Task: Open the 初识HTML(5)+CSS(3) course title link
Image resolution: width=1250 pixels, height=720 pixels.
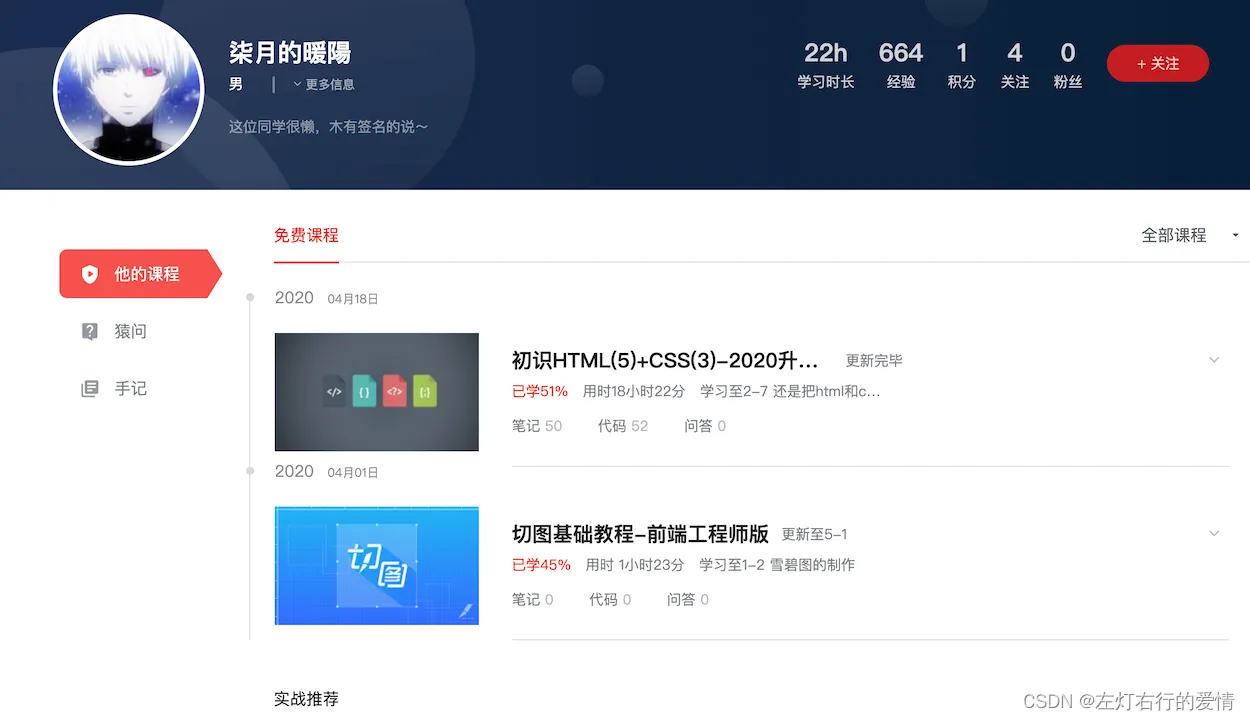Action: pos(665,360)
